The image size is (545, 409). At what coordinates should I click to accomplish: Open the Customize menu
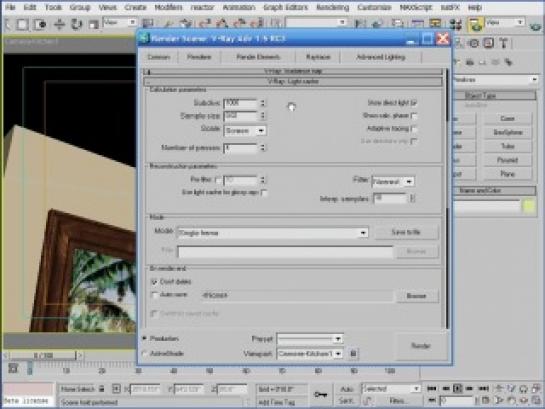[x=374, y=7]
